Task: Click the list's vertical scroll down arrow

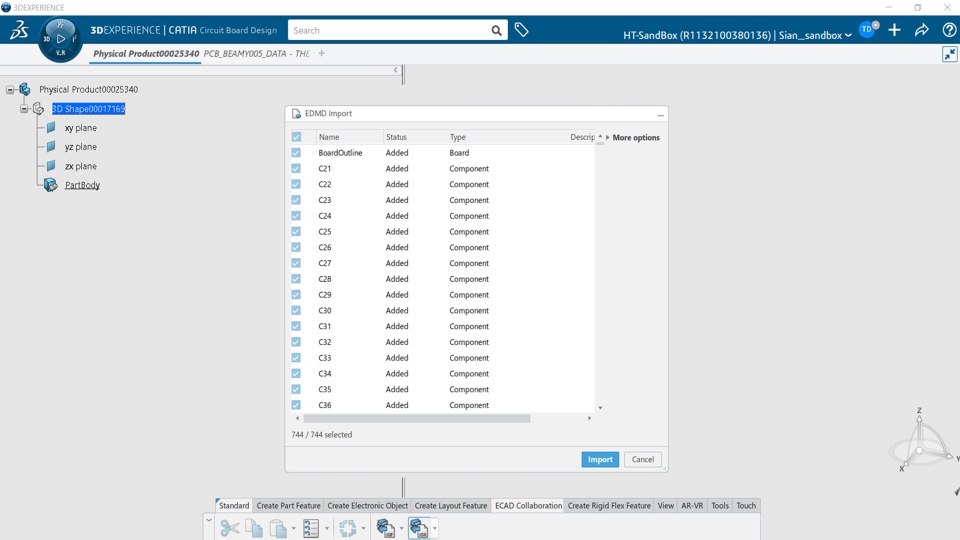Action: click(x=600, y=408)
